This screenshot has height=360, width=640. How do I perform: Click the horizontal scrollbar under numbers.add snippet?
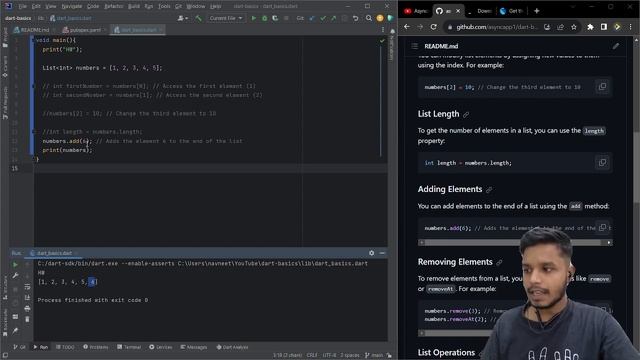pyautogui.click(x=515, y=242)
